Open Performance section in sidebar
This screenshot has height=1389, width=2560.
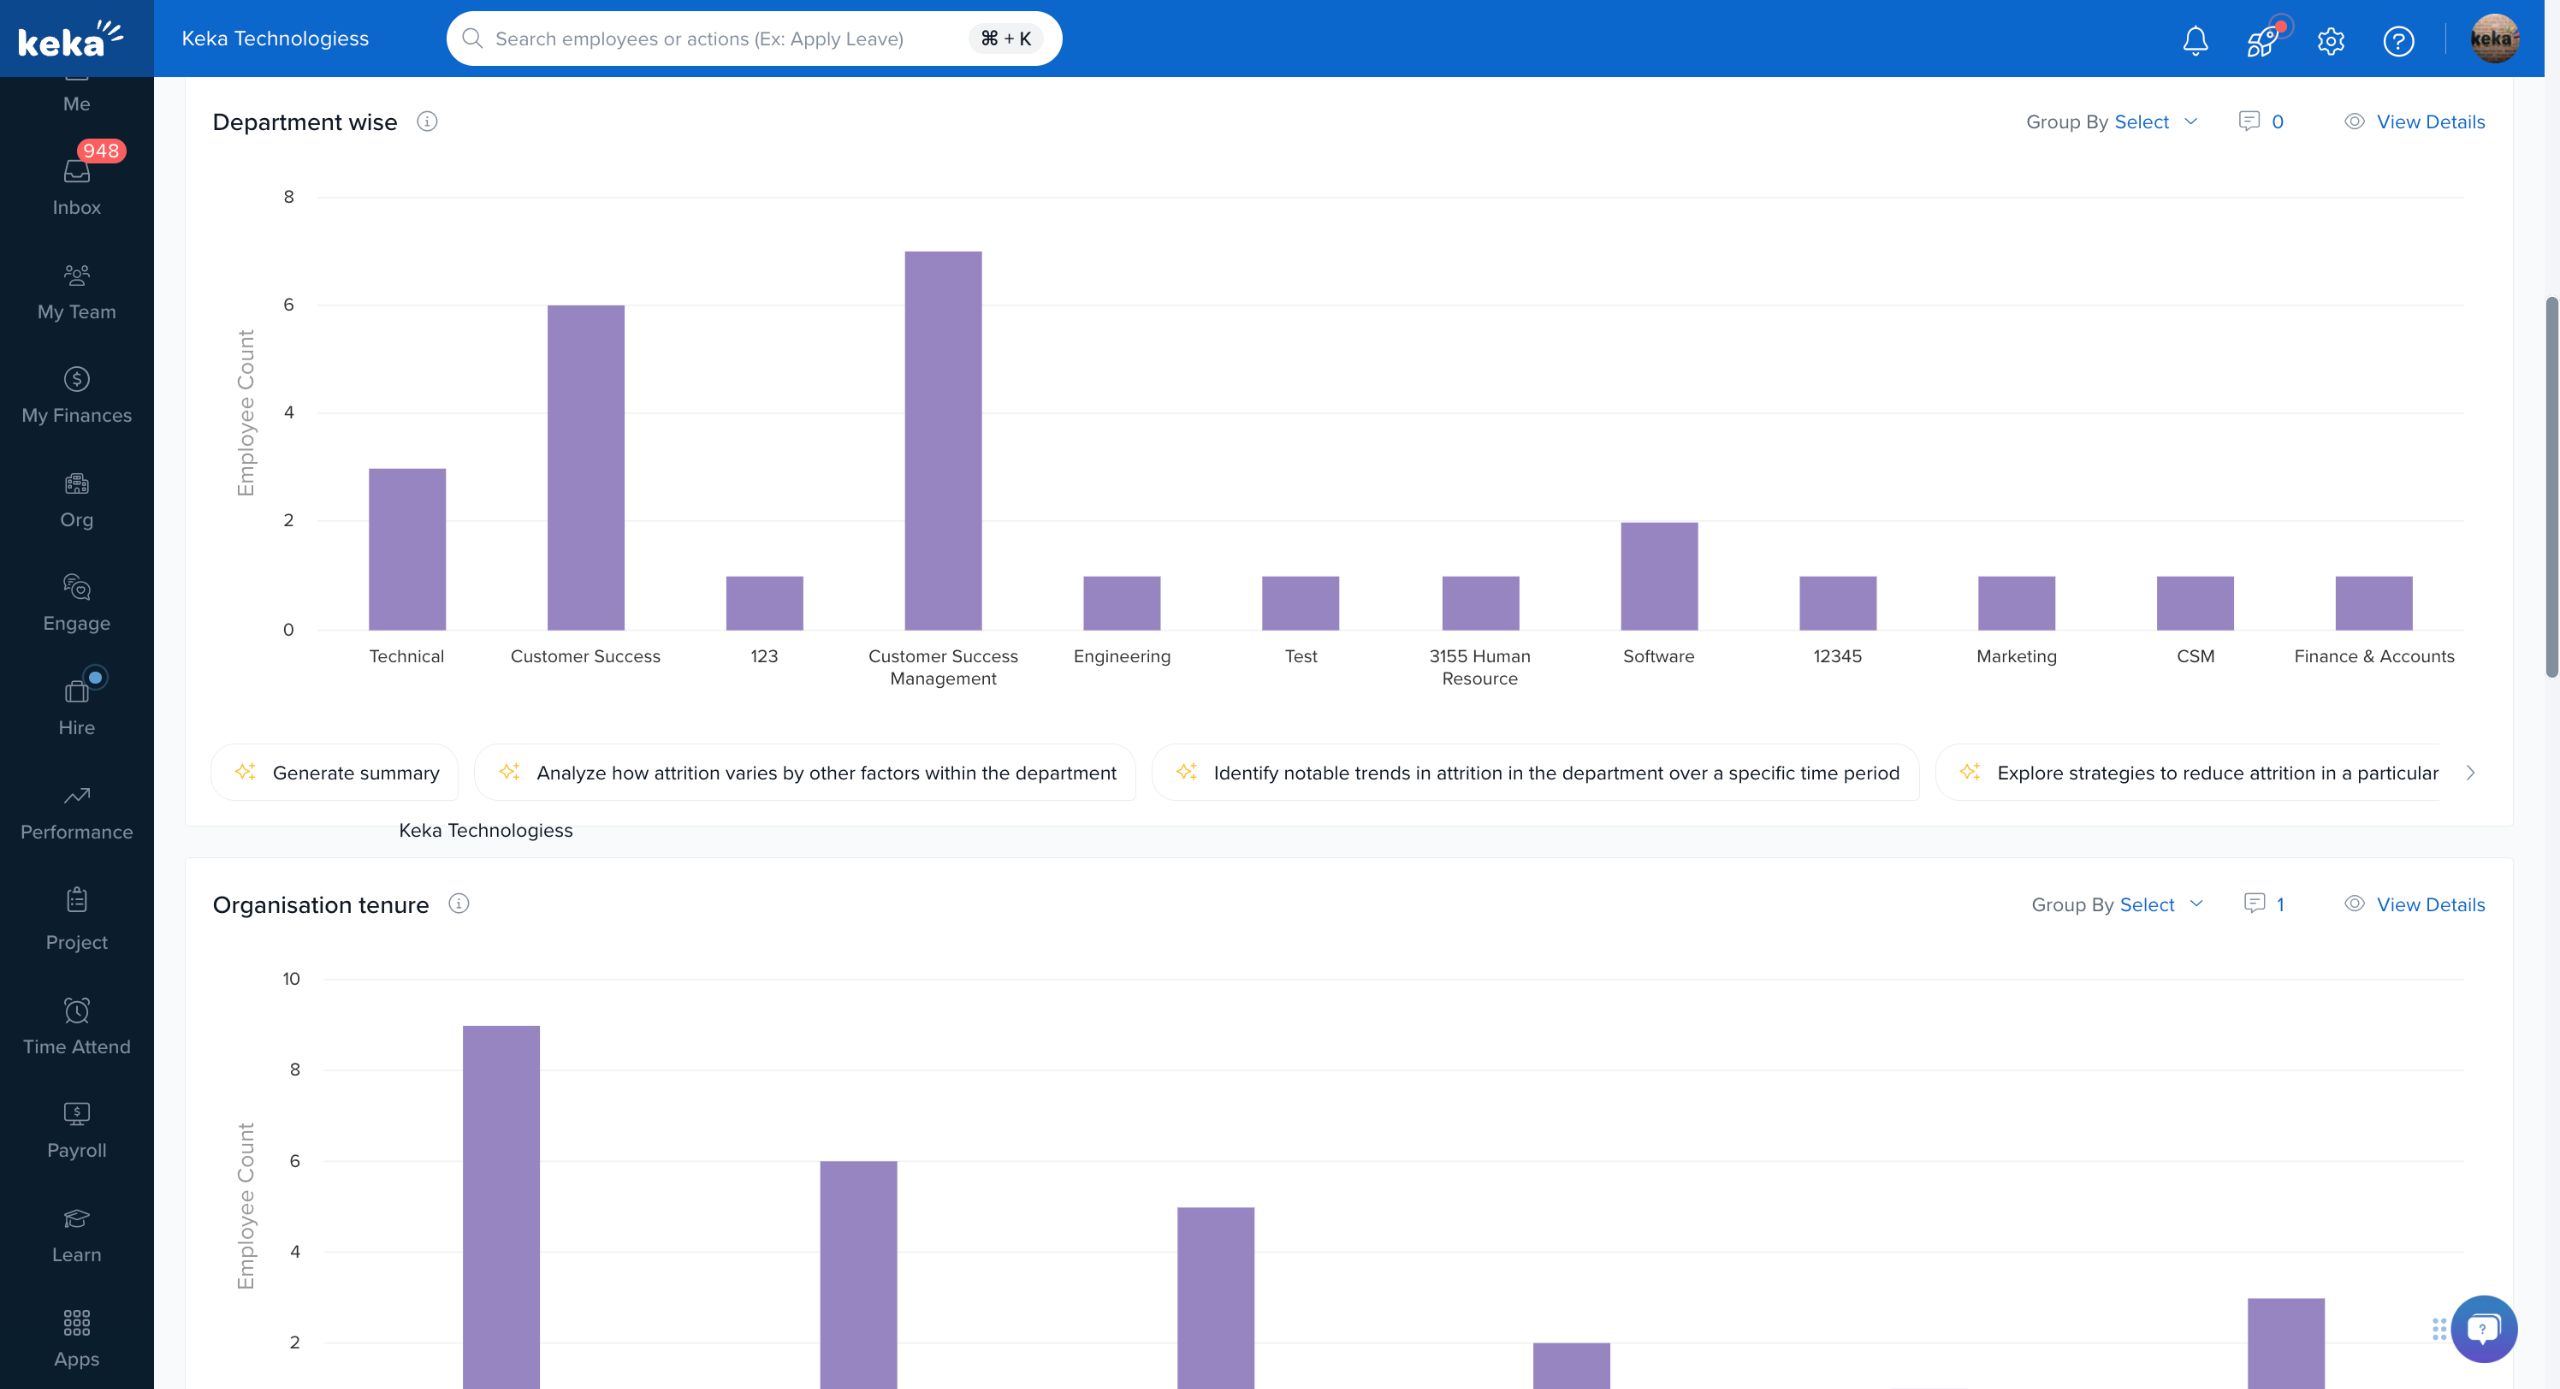[x=77, y=812]
